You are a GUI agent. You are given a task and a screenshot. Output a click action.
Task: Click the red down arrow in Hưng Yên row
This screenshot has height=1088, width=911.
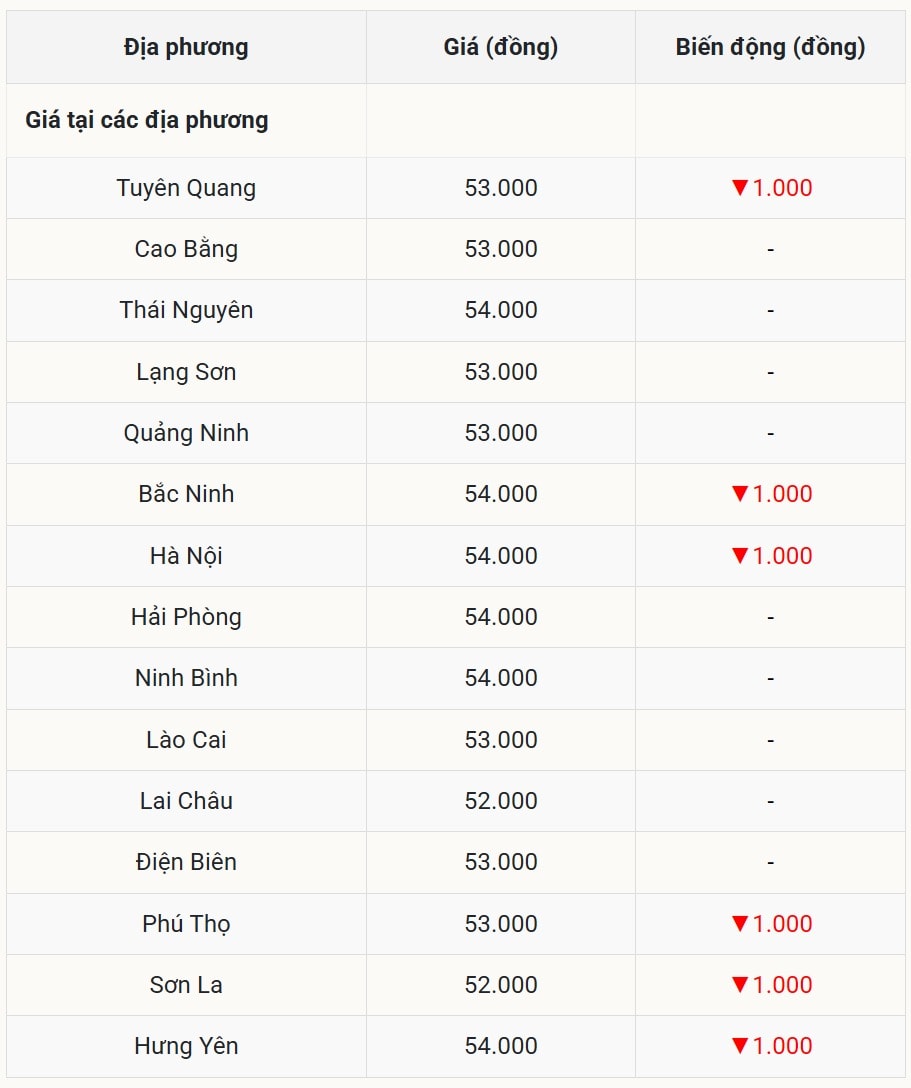click(740, 1046)
